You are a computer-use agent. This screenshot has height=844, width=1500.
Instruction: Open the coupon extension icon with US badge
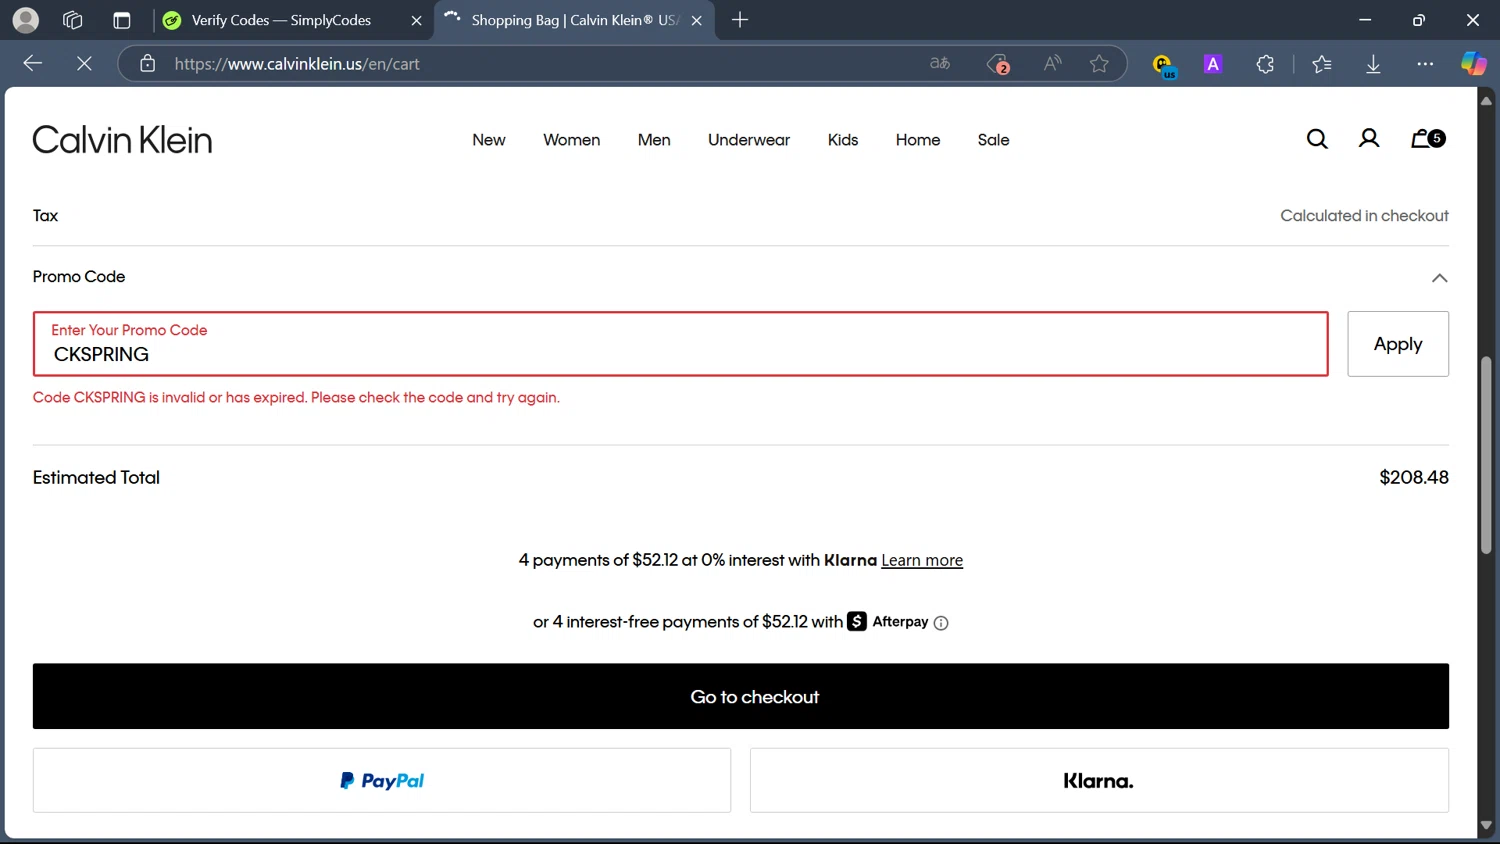pyautogui.click(x=1163, y=65)
